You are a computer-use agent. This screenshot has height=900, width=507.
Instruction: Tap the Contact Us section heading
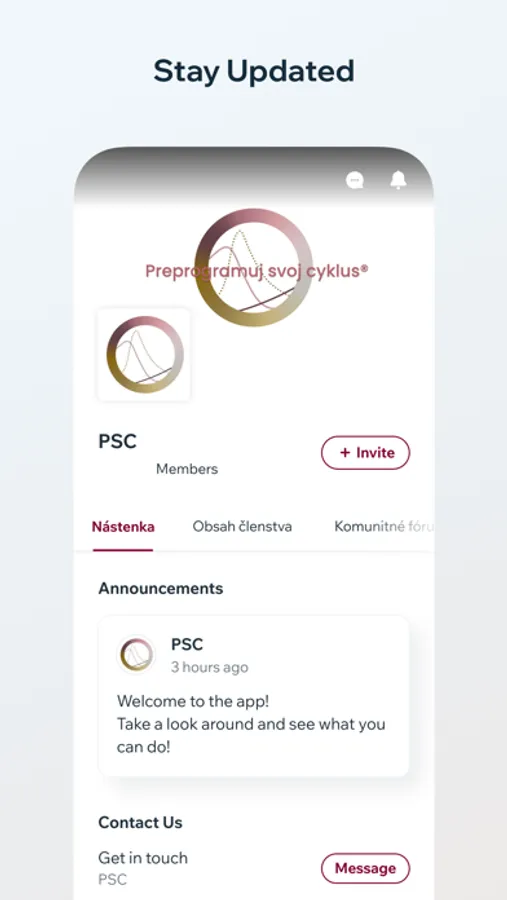click(x=140, y=823)
